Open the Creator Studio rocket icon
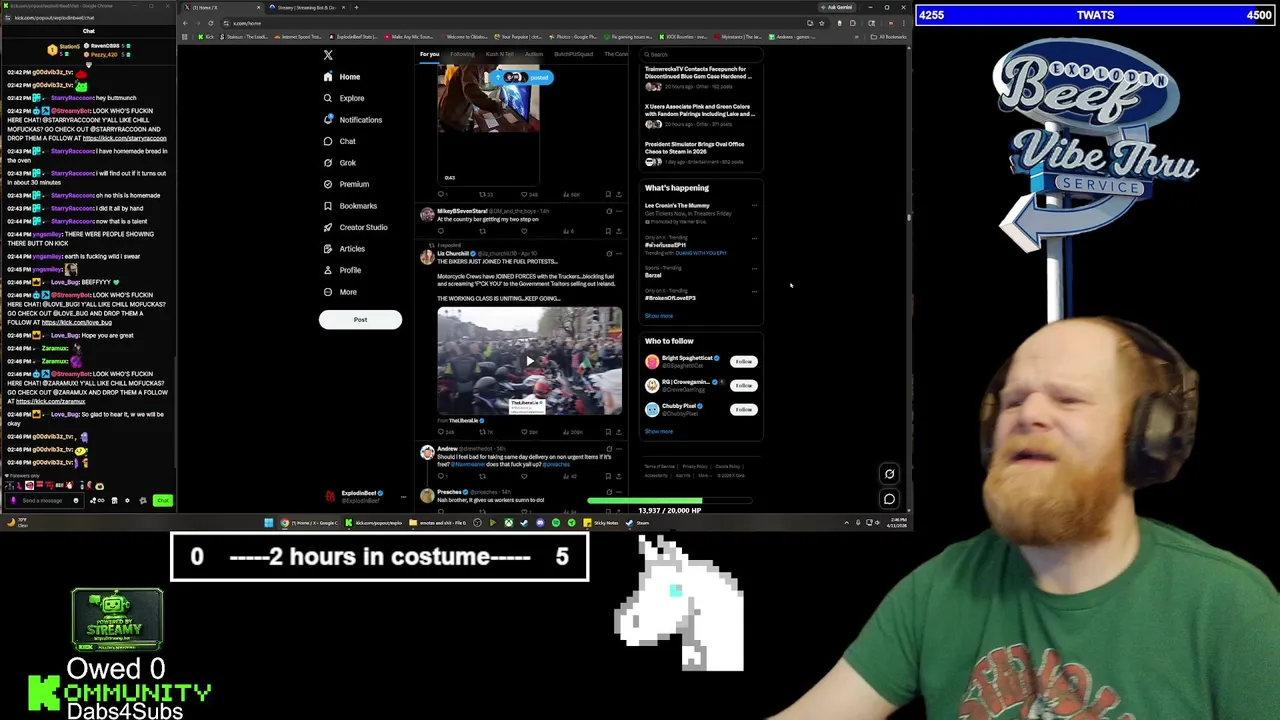This screenshot has width=1280, height=720. (x=328, y=227)
